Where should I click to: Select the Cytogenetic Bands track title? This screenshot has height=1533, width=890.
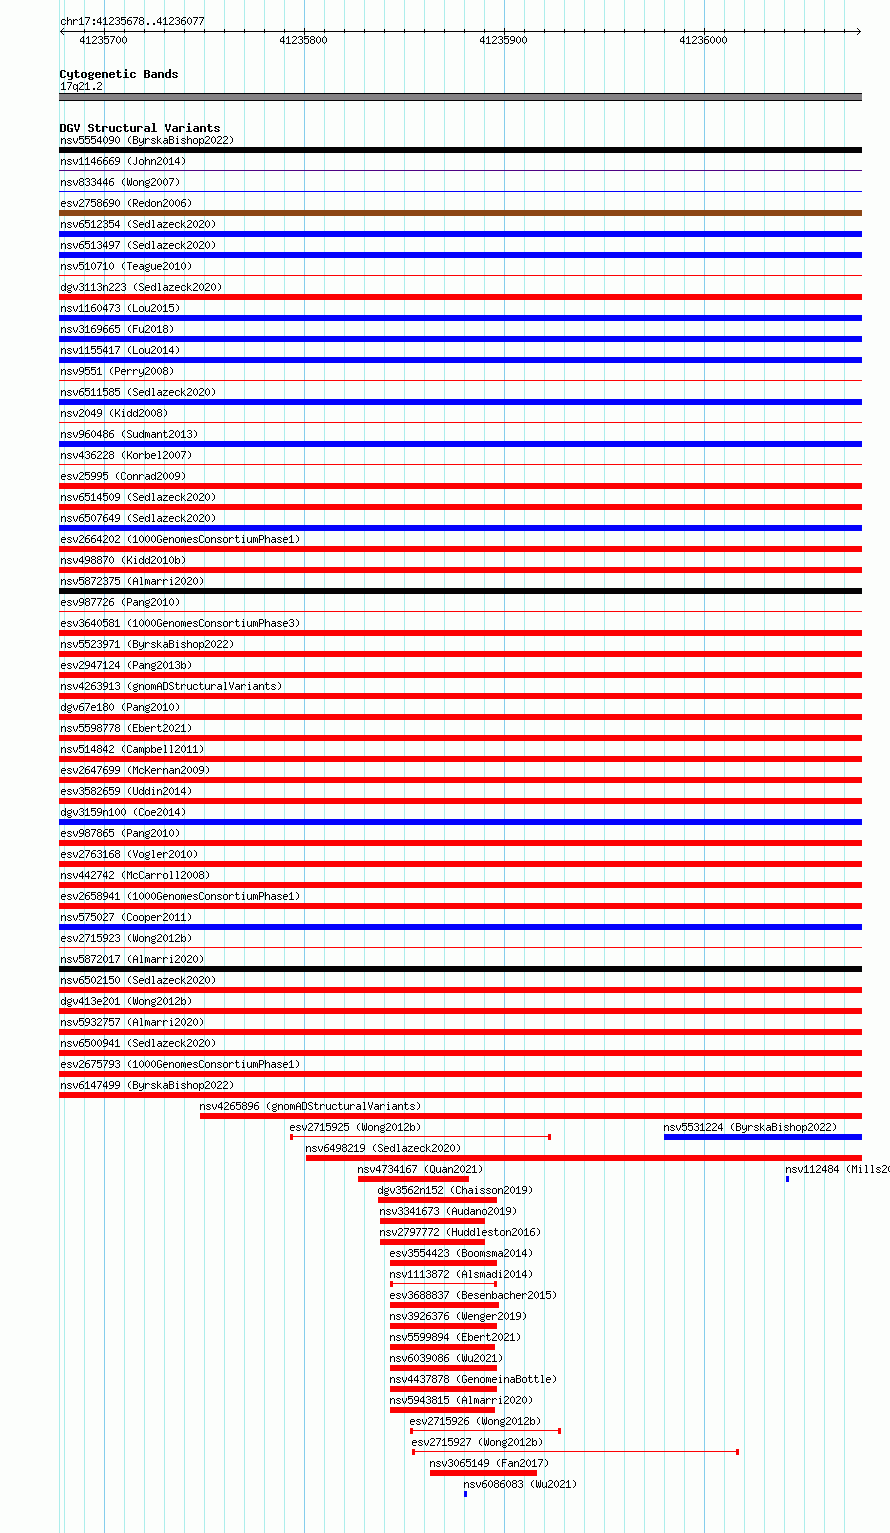point(119,74)
